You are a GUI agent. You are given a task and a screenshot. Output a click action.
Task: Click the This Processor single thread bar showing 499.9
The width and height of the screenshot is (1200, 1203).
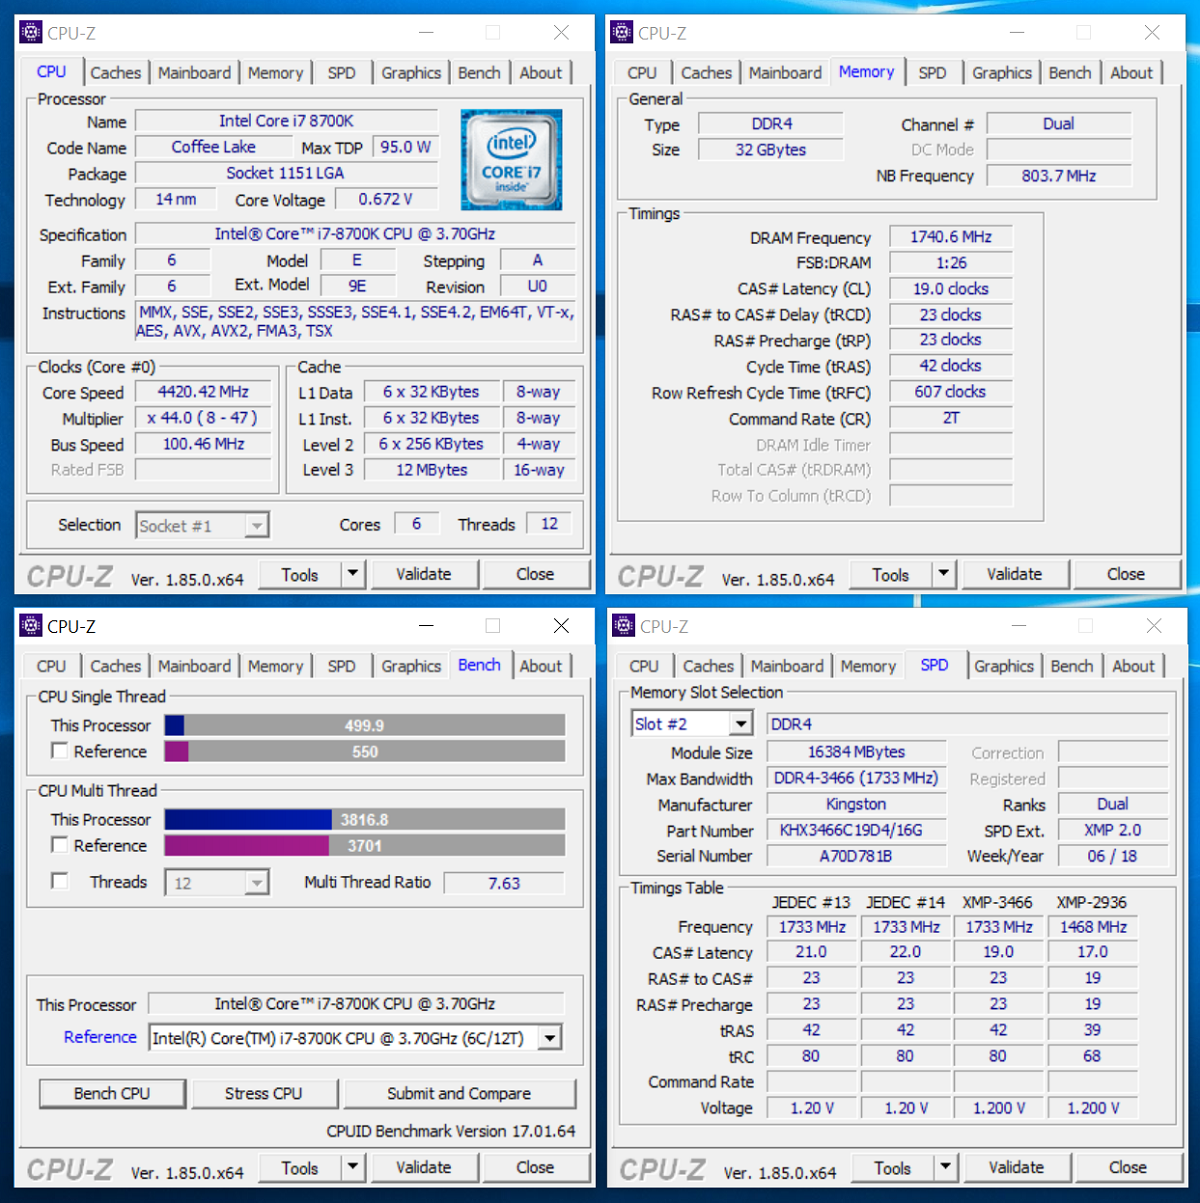tap(365, 725)
